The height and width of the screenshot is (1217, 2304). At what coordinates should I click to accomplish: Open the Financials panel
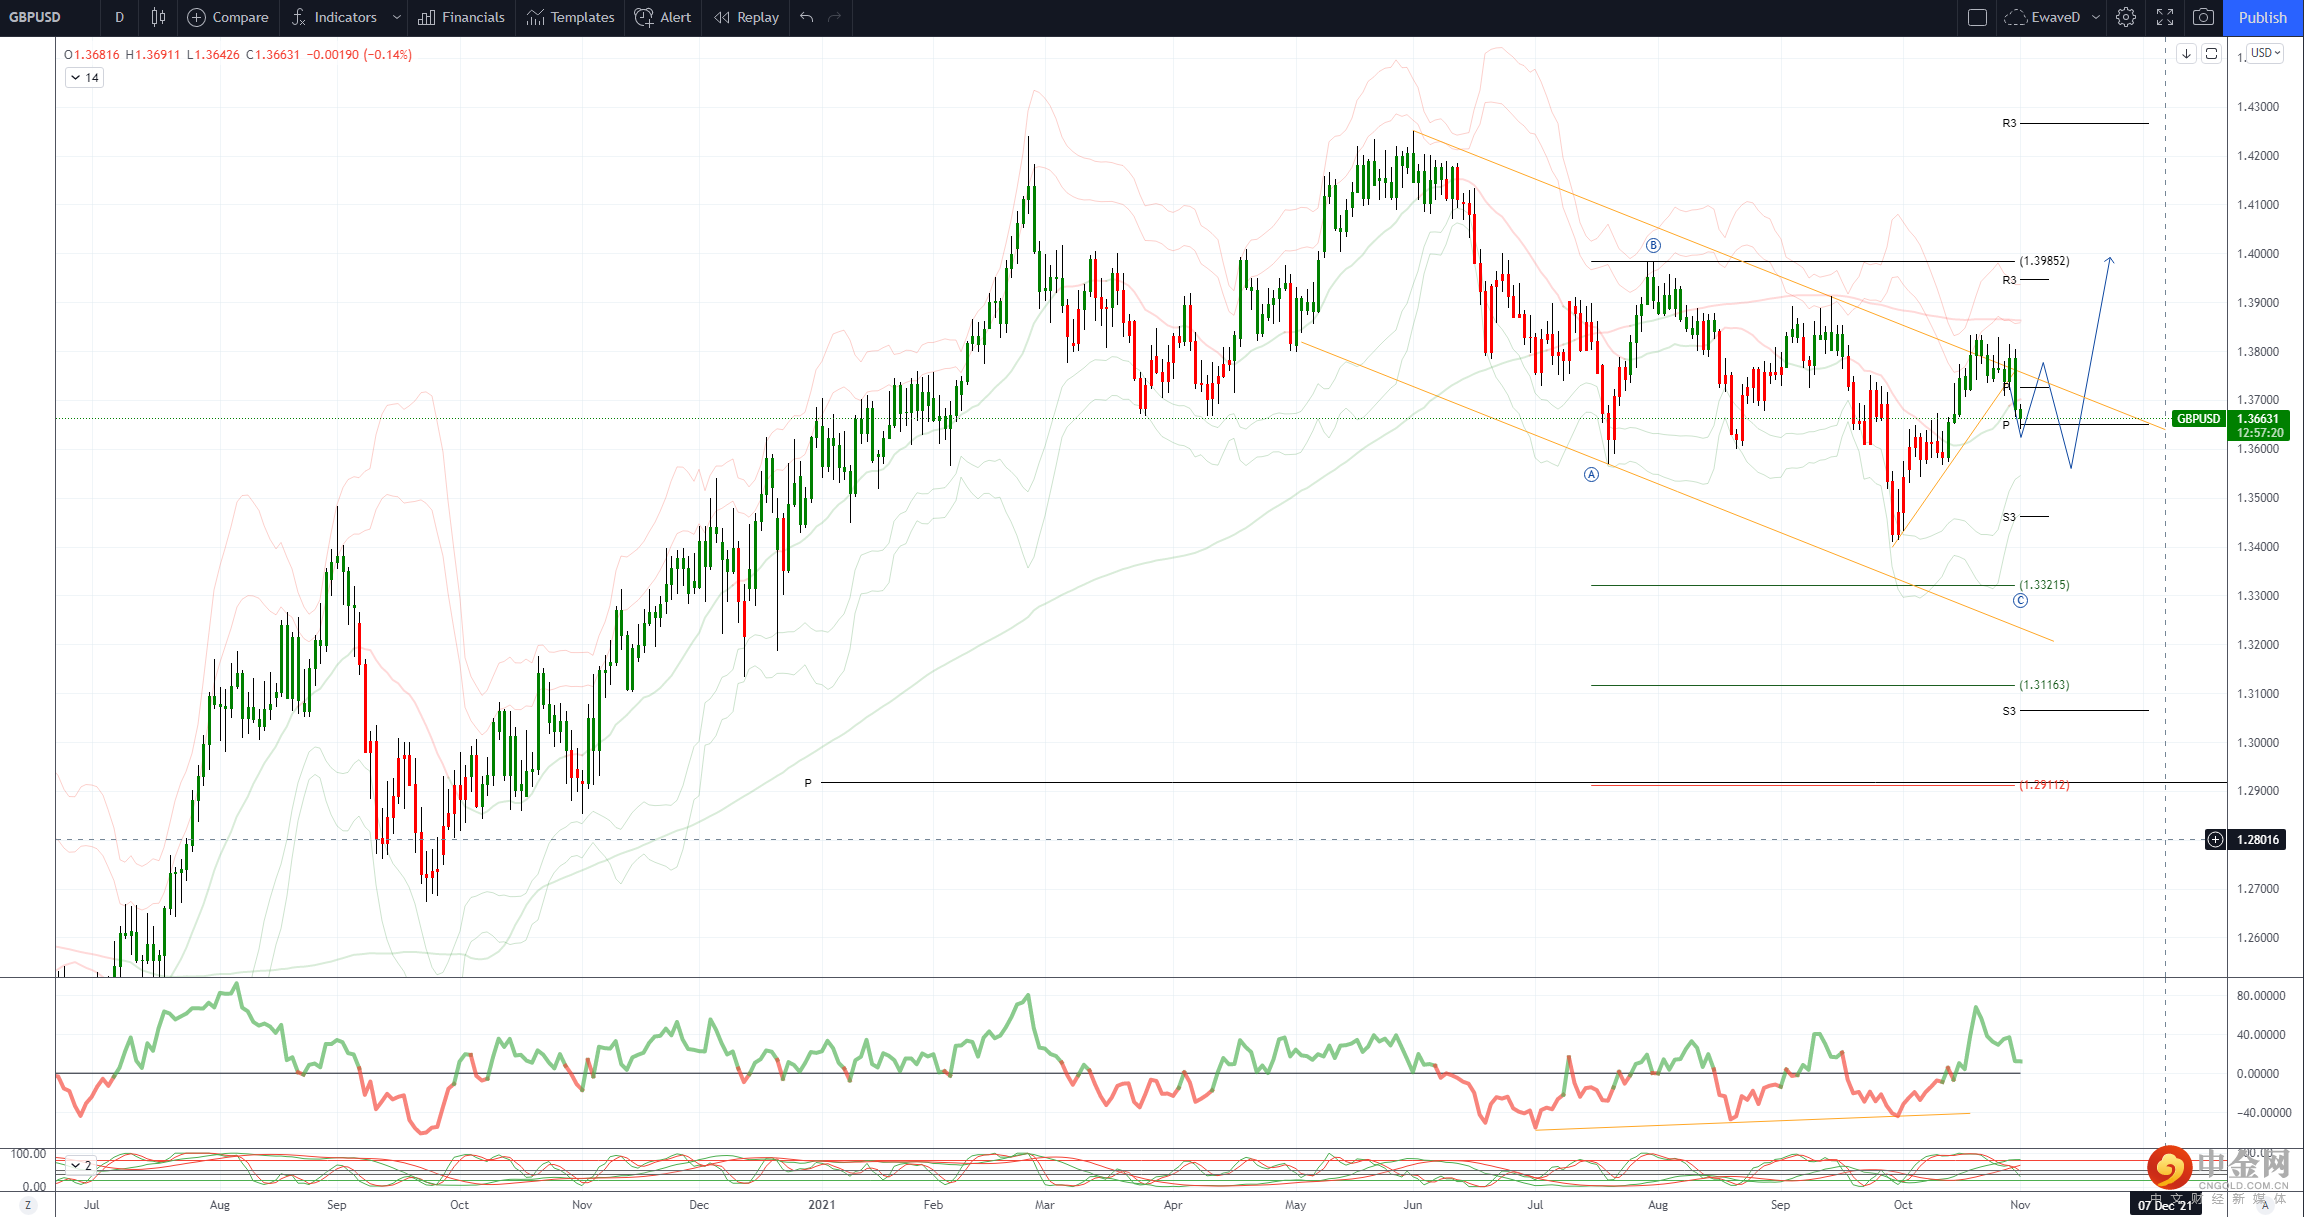[x=461, y=17]
